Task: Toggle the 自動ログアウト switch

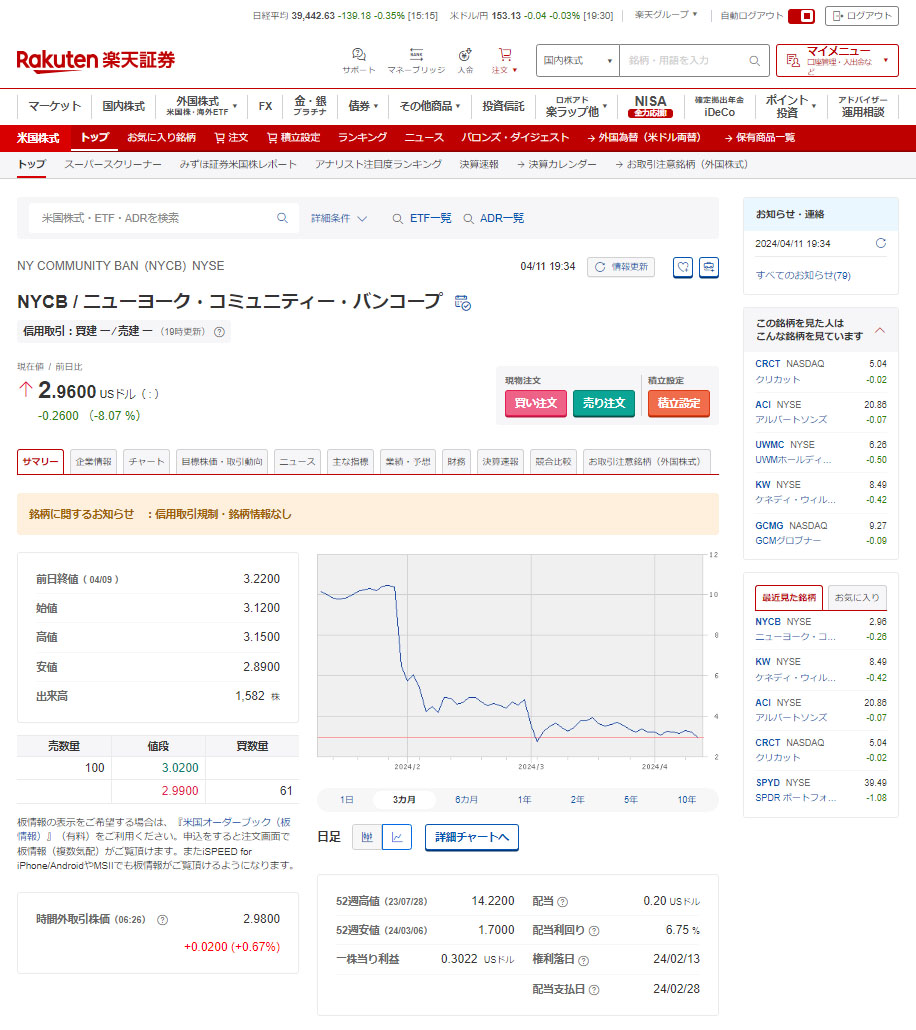Action: [801, 16]
